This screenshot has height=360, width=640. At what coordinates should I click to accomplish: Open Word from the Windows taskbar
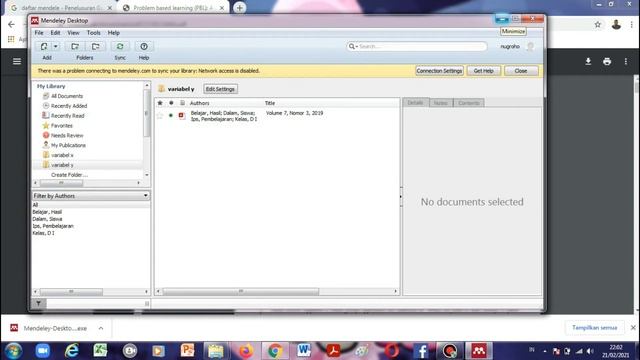304,351
